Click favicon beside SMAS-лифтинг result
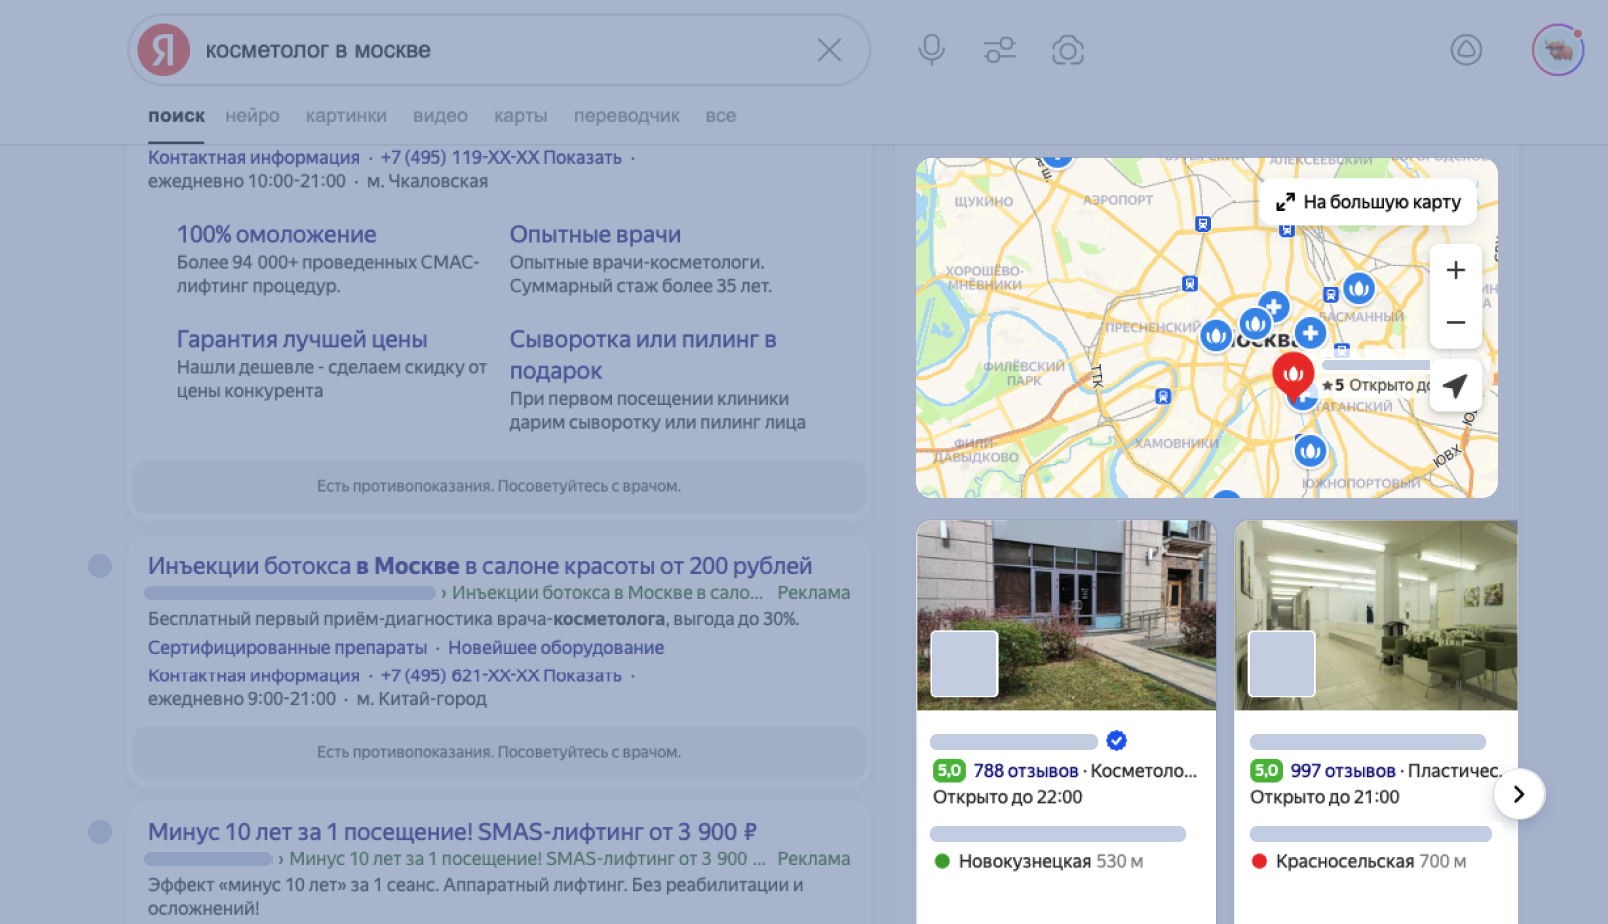This screenshot has height=924, width=1608. tap(100, 832)
